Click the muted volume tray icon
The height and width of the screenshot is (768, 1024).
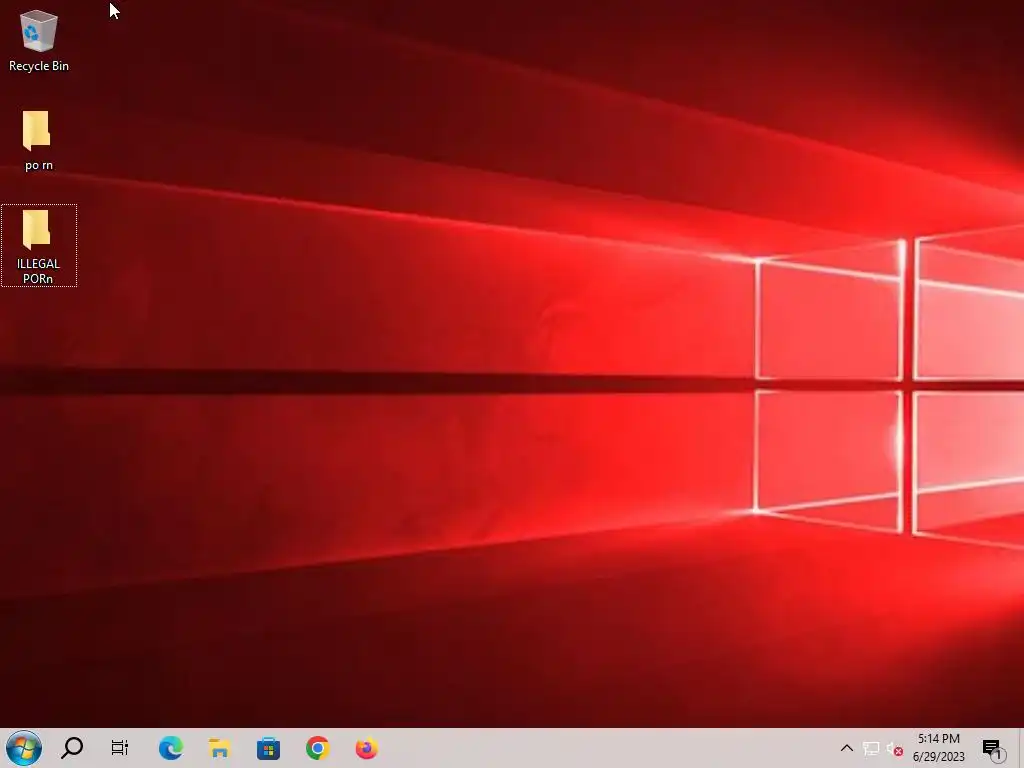pos(895,748)
